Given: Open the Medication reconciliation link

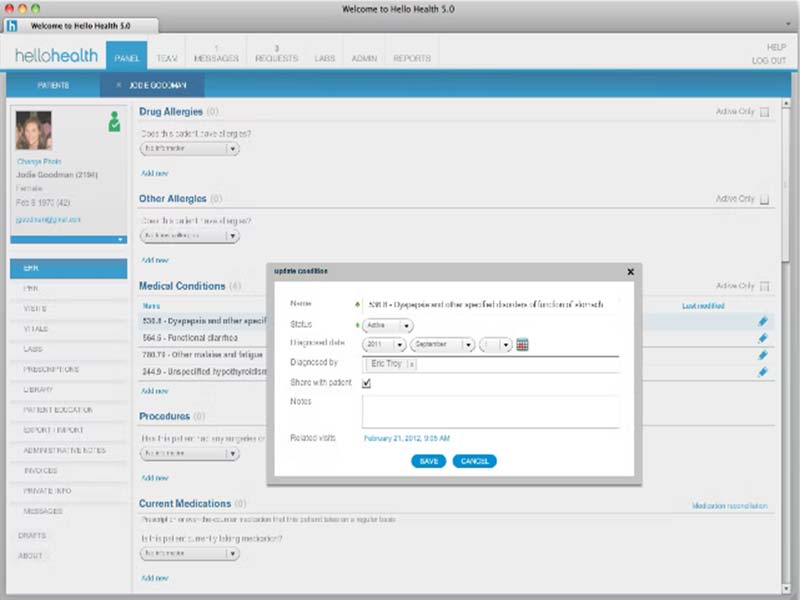Looking at the screenshot, I should [x=729, y=506].
